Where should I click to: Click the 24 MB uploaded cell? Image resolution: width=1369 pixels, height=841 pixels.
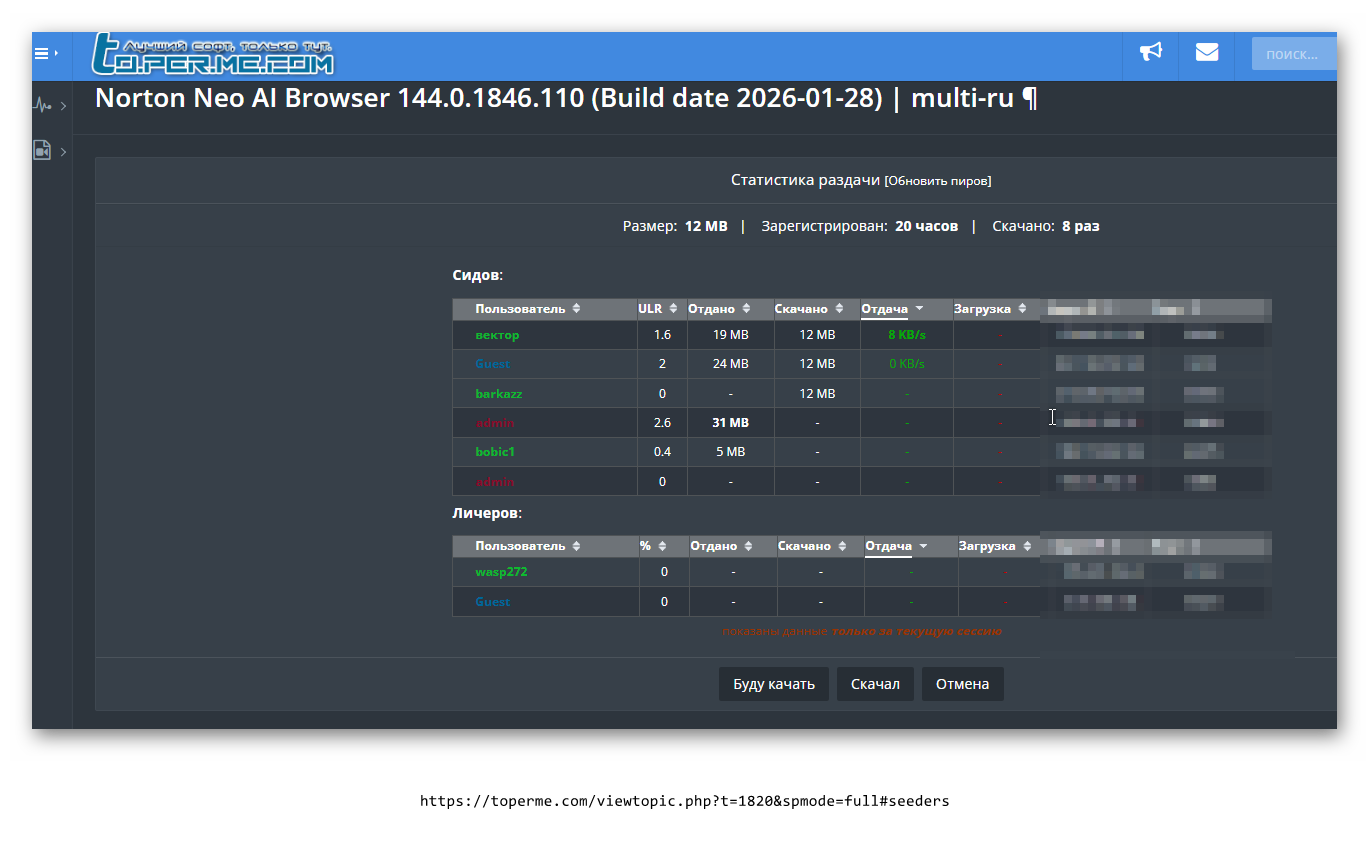click(x=730, y=364)
